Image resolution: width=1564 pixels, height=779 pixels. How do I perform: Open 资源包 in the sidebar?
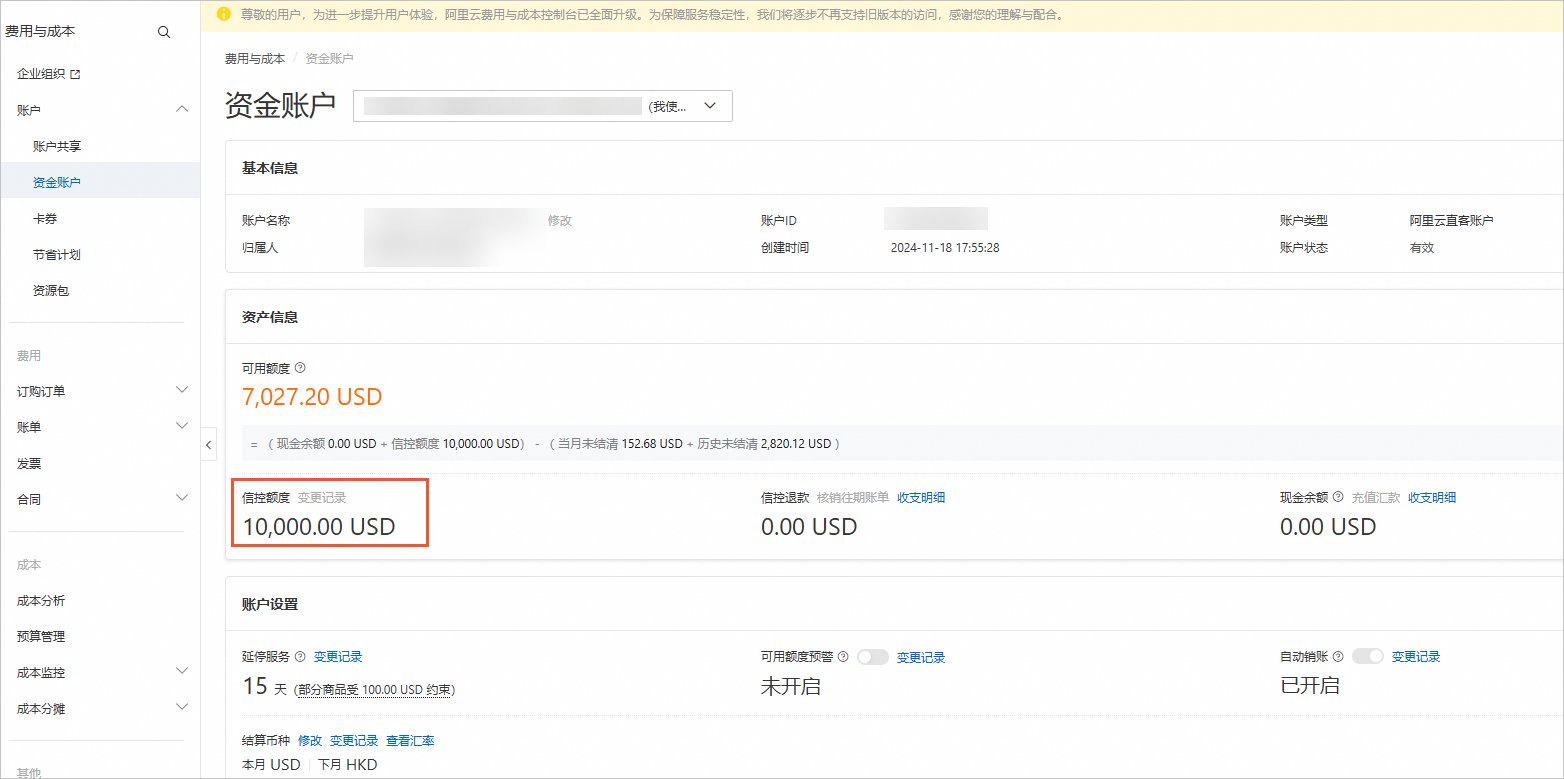51,291
